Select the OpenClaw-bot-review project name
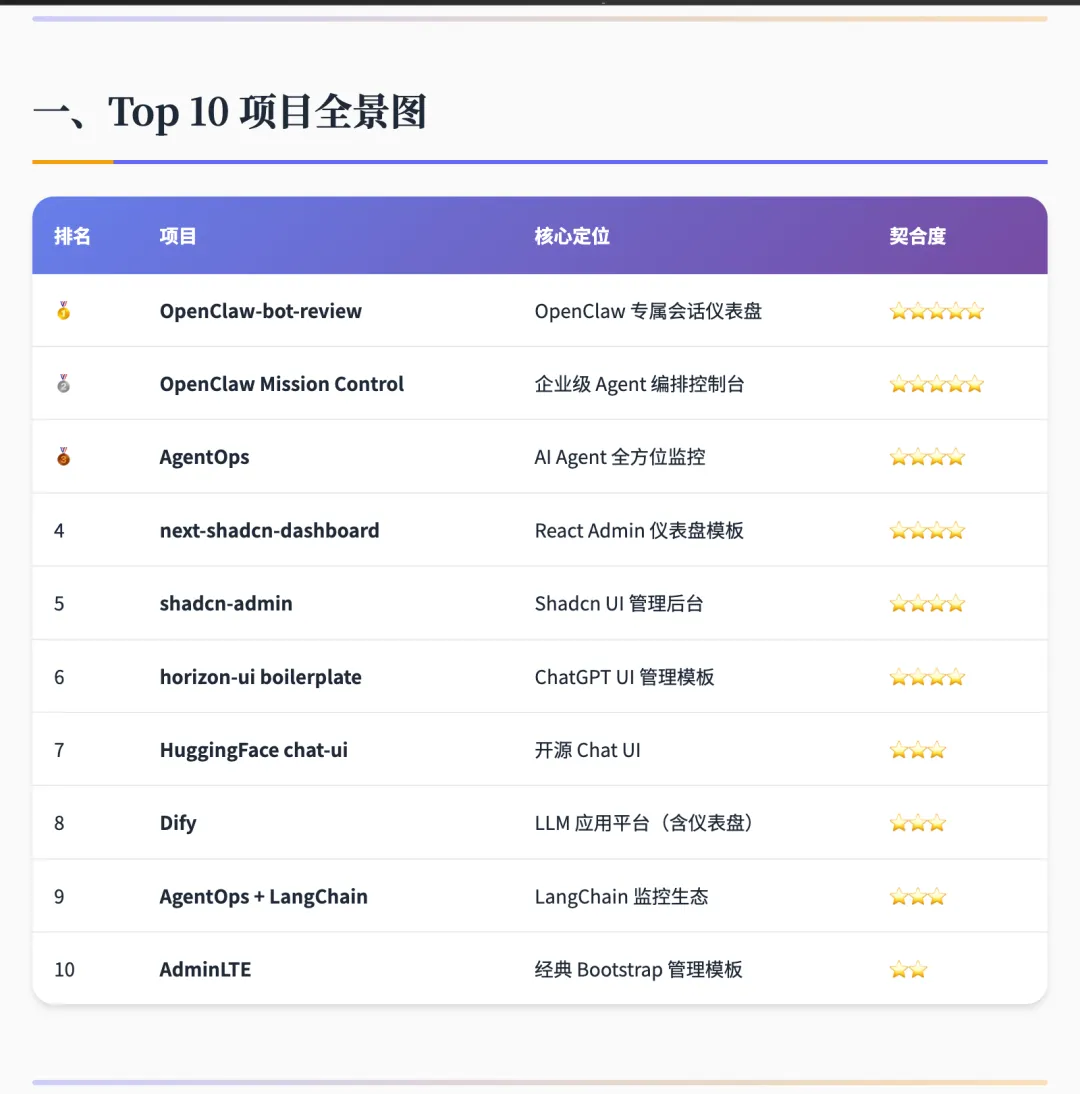1080x1094 pixels. tap(260, 310)
